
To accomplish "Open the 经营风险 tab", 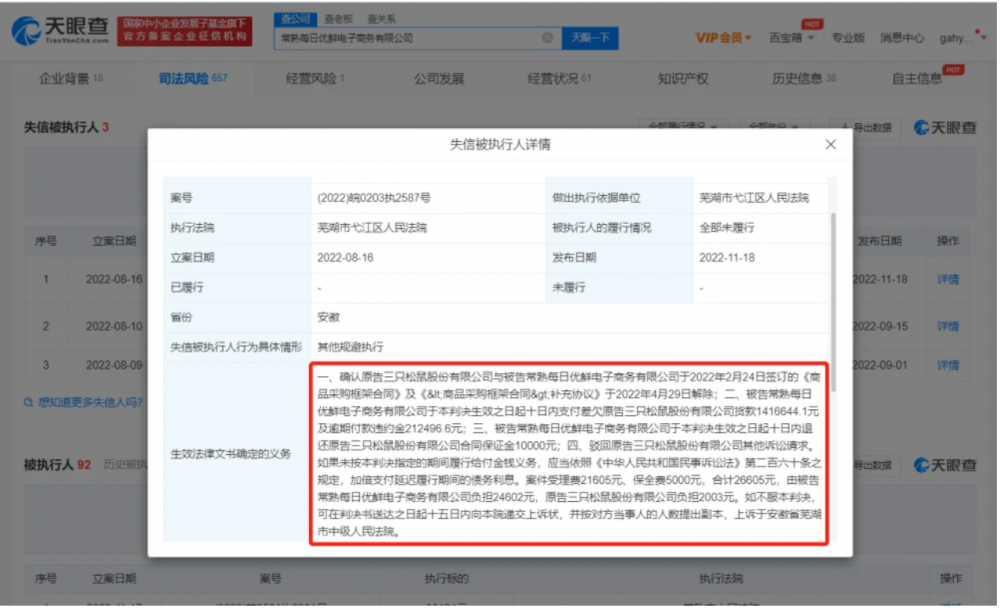I will (315, 78).
